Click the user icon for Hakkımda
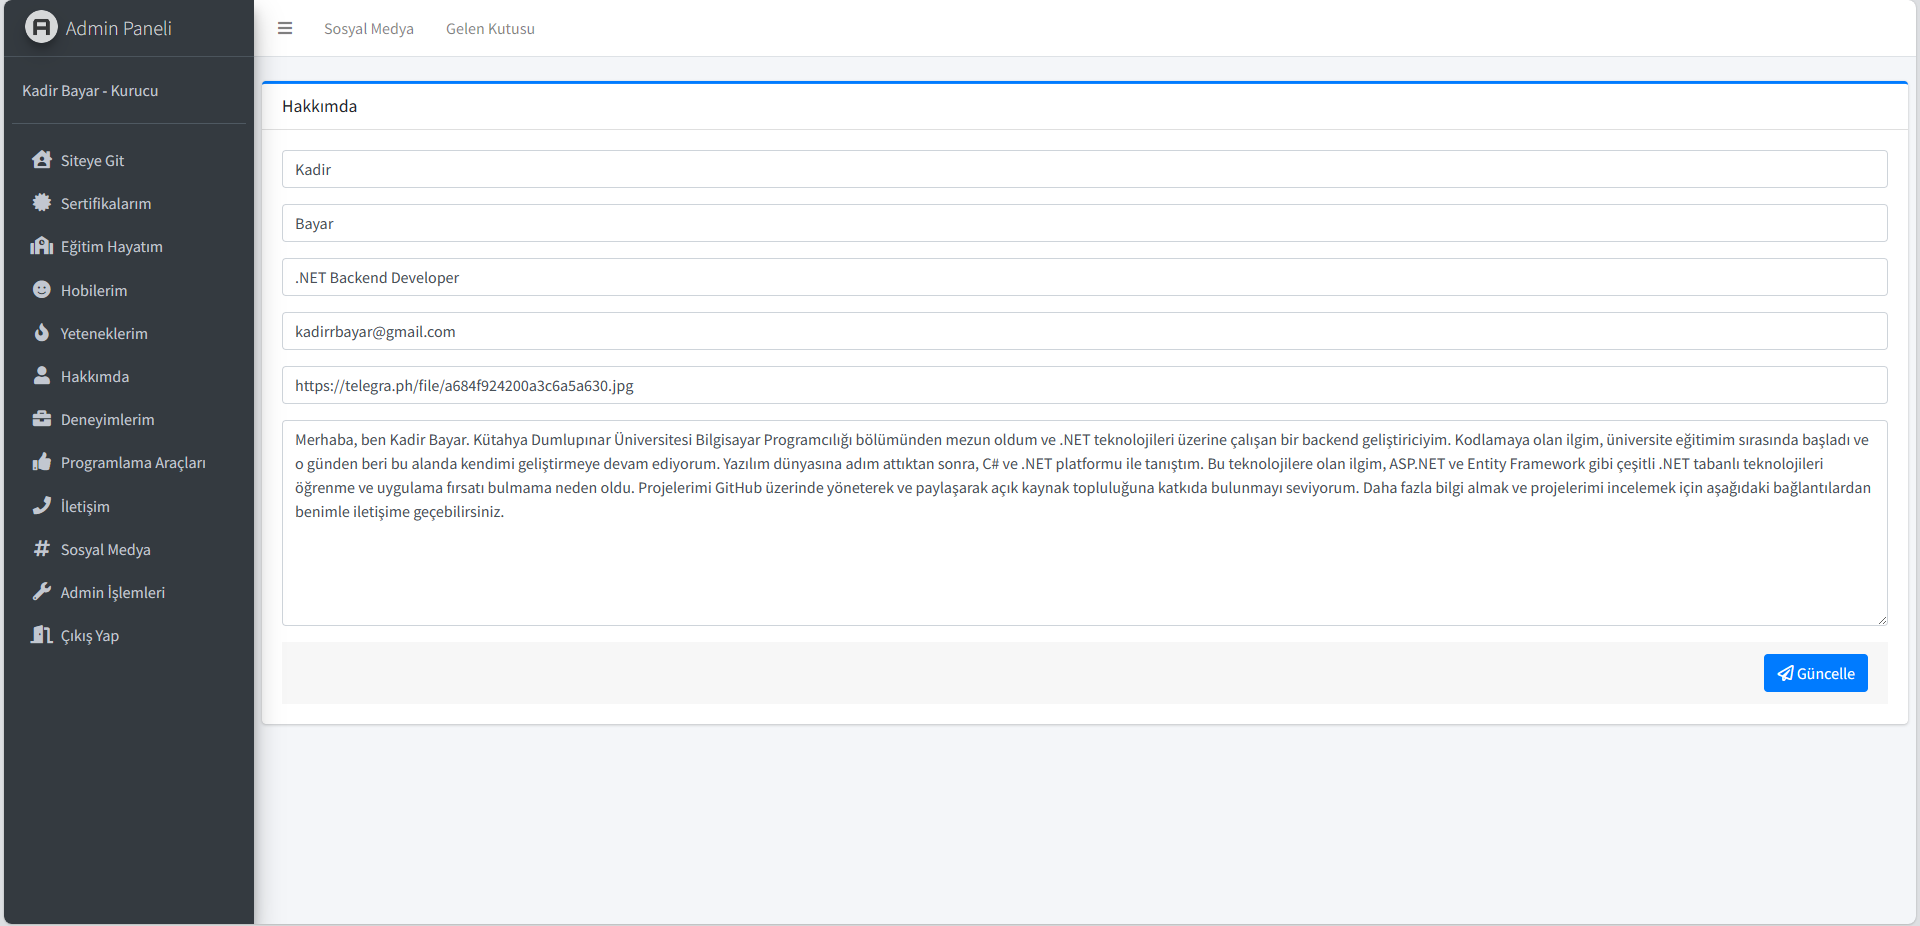Image resolution: width=1920 pixels, height=926 pixels. tap(41, 375)
